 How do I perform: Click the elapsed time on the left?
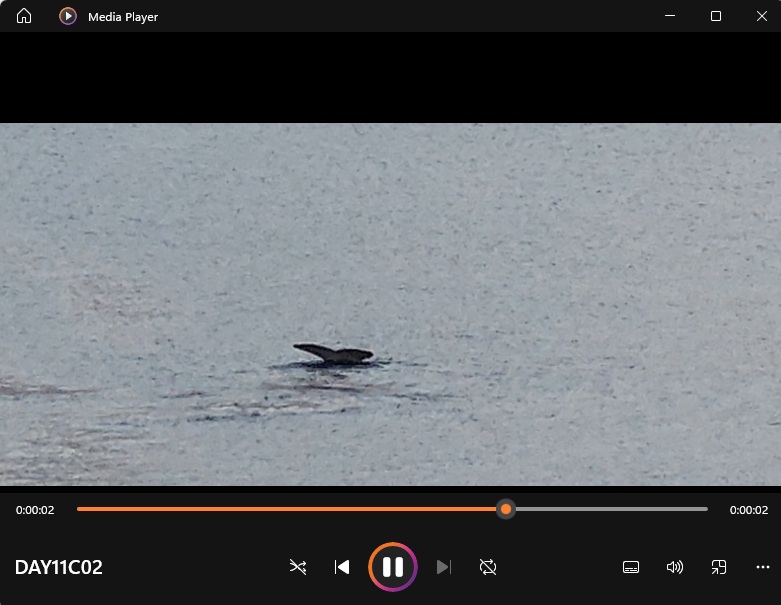(35, 510)
